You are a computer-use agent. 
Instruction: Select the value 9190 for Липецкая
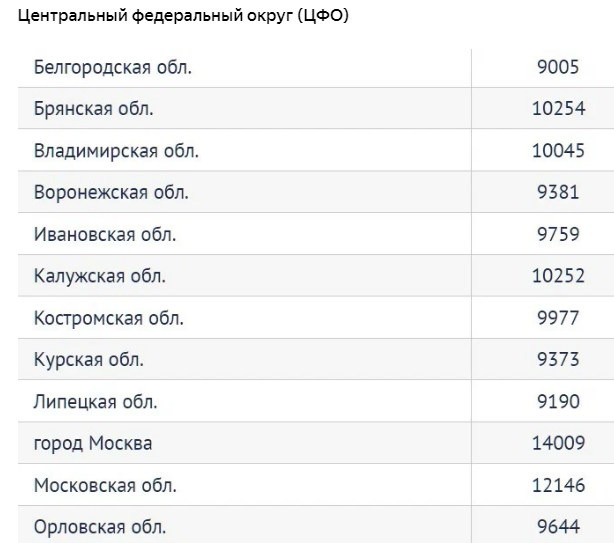point(558,402)
